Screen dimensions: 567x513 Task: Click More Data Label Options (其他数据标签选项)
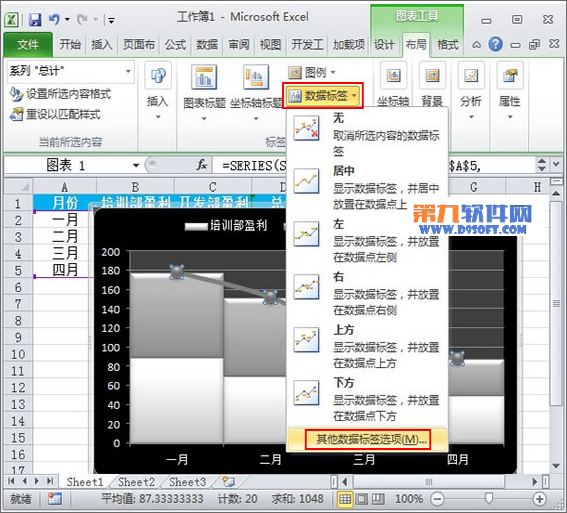tap(367, 439)
